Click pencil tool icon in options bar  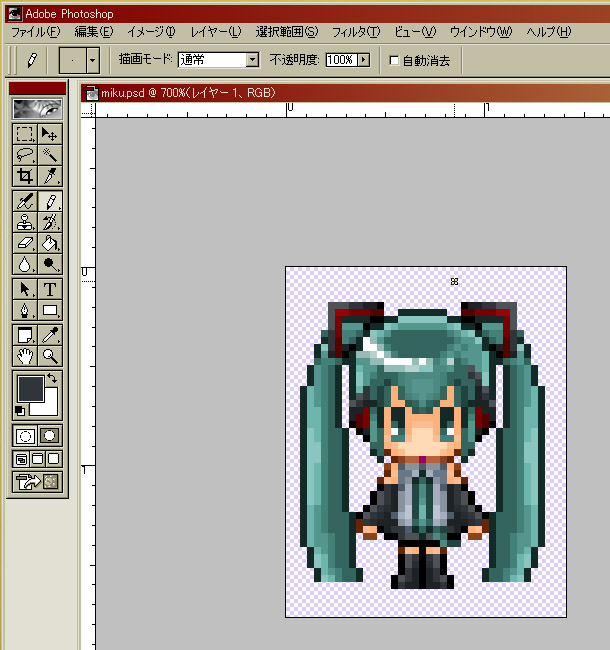(32, 60)
